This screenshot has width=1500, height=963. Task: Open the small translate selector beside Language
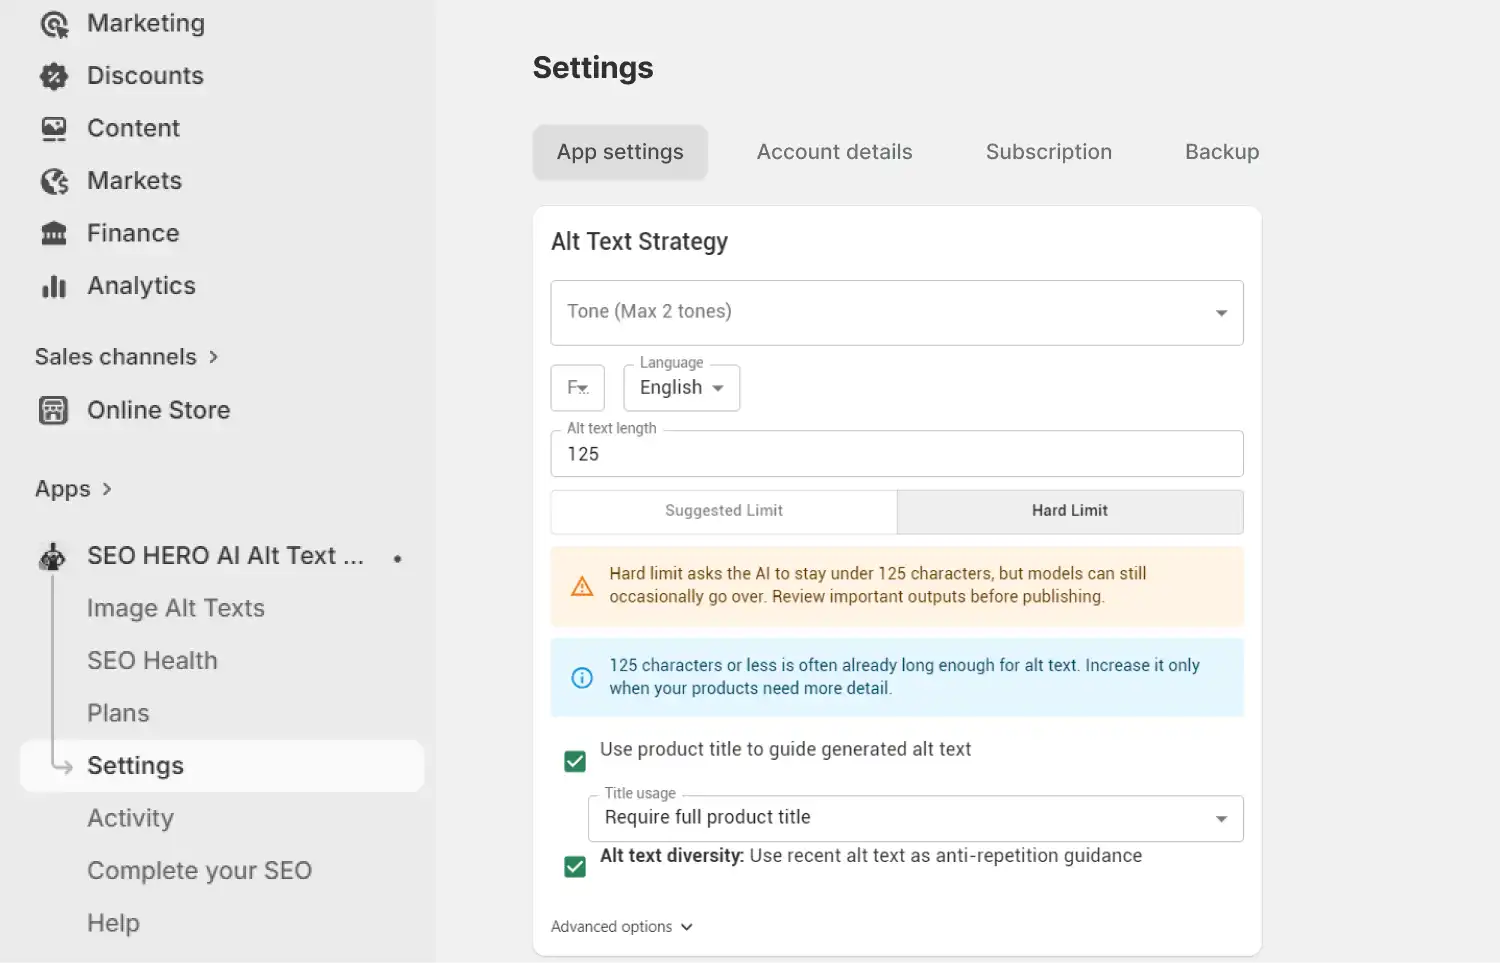point(578,388)
